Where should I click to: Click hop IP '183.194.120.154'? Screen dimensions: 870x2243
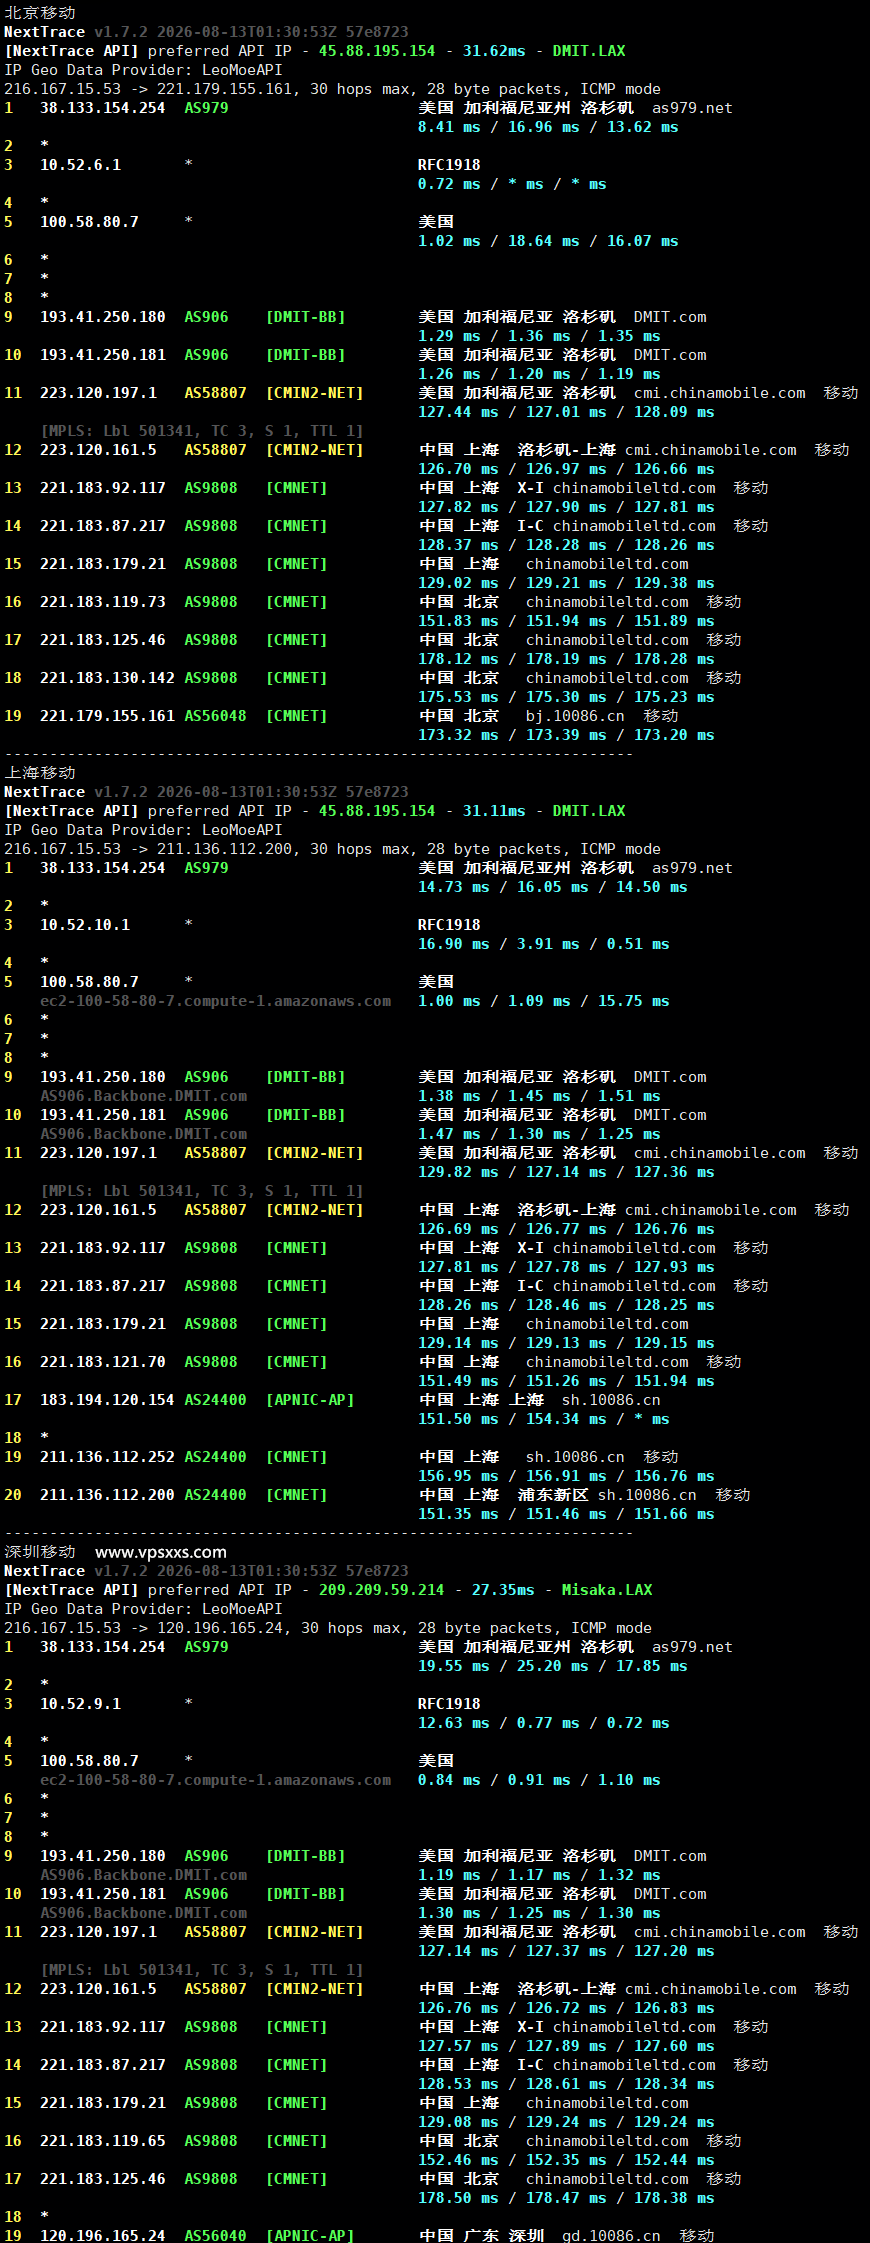tap(107, 1399)
